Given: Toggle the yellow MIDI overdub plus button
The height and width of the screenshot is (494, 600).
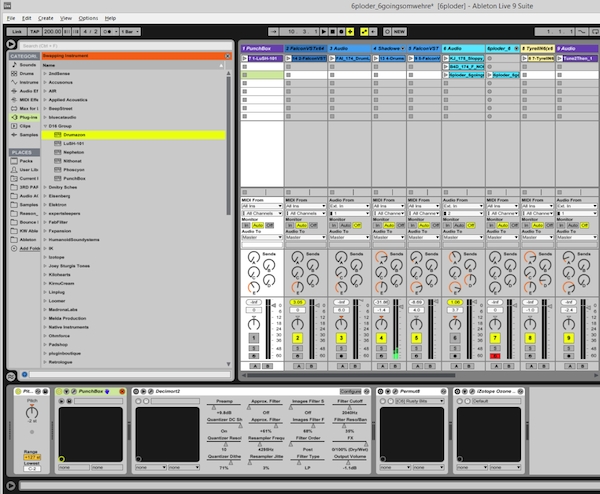Looking at the screenshot, I should click(x=350, y=32).
